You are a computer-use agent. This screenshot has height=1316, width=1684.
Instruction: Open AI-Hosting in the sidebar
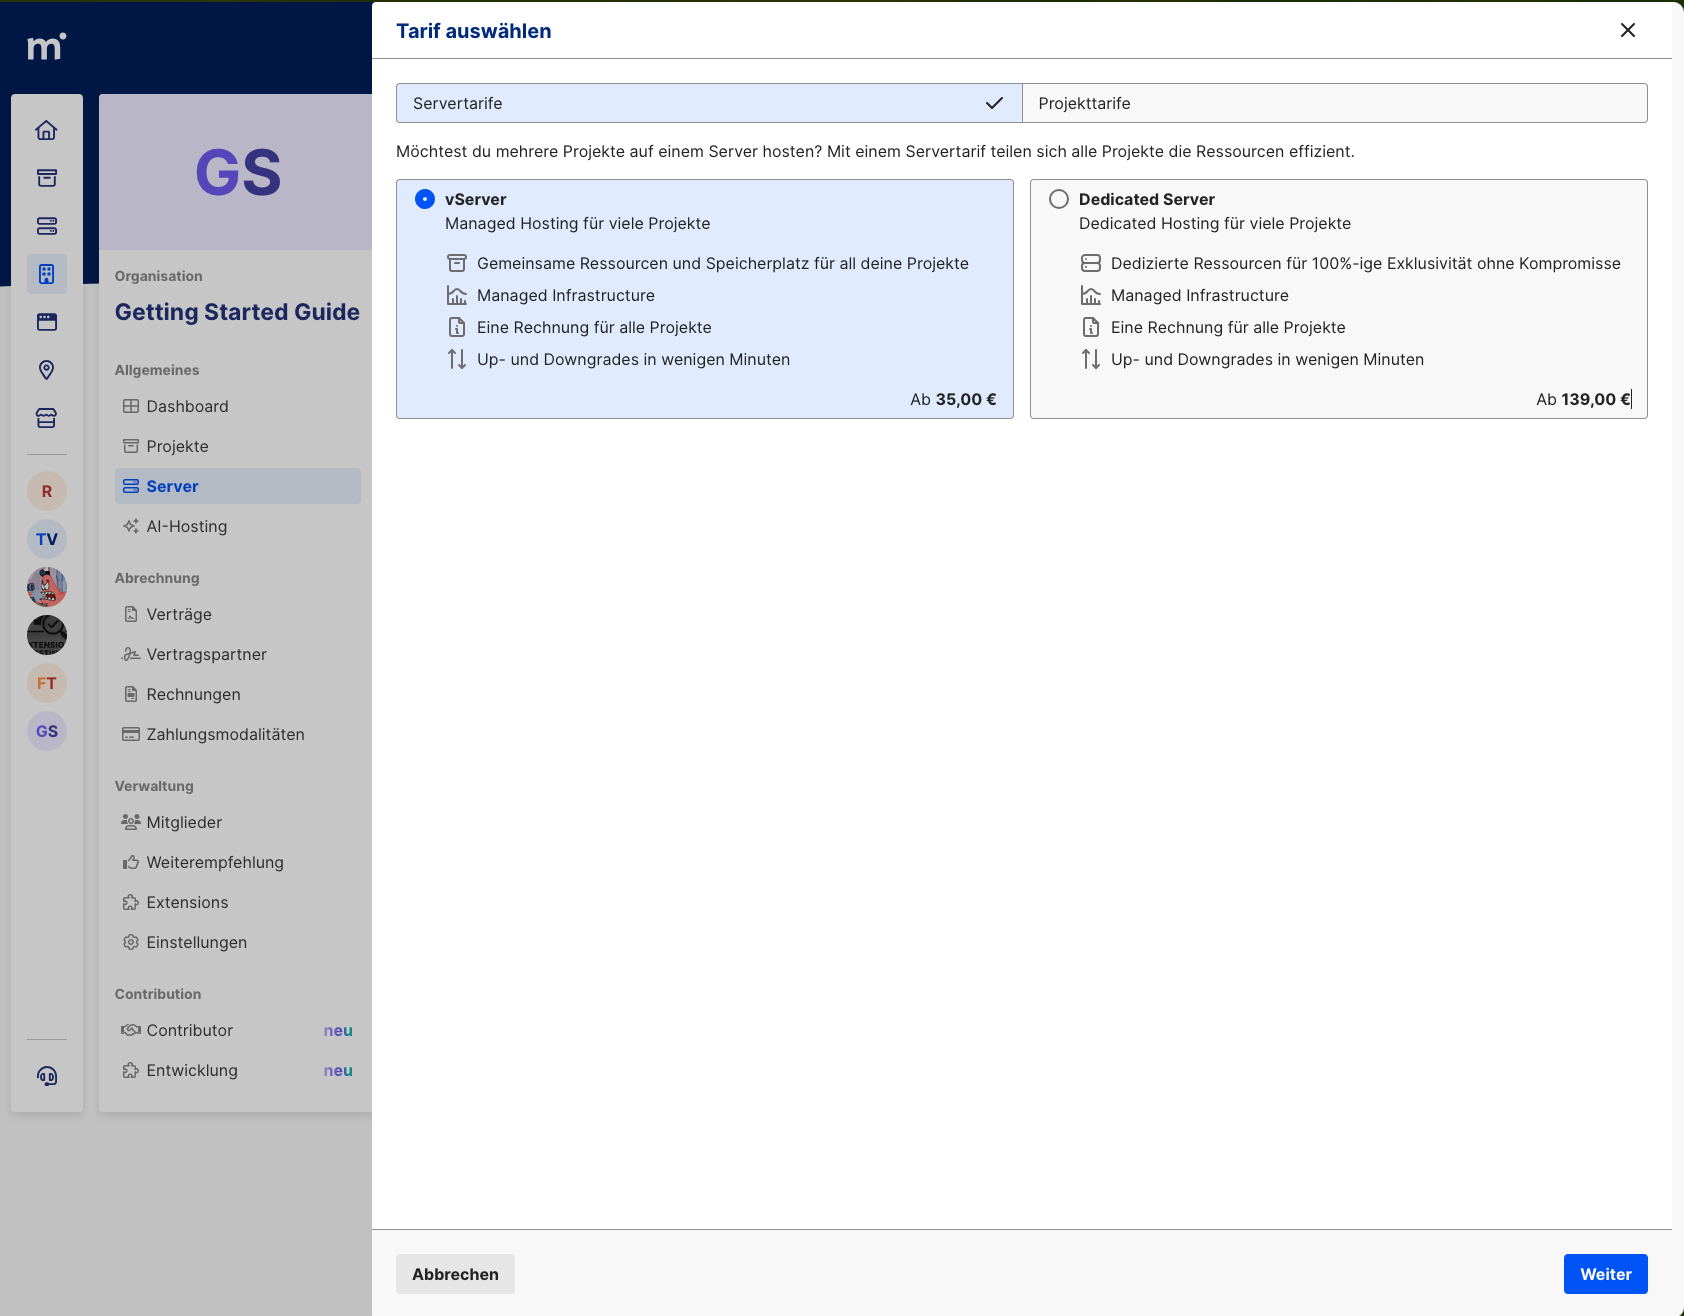coord(186,526)
